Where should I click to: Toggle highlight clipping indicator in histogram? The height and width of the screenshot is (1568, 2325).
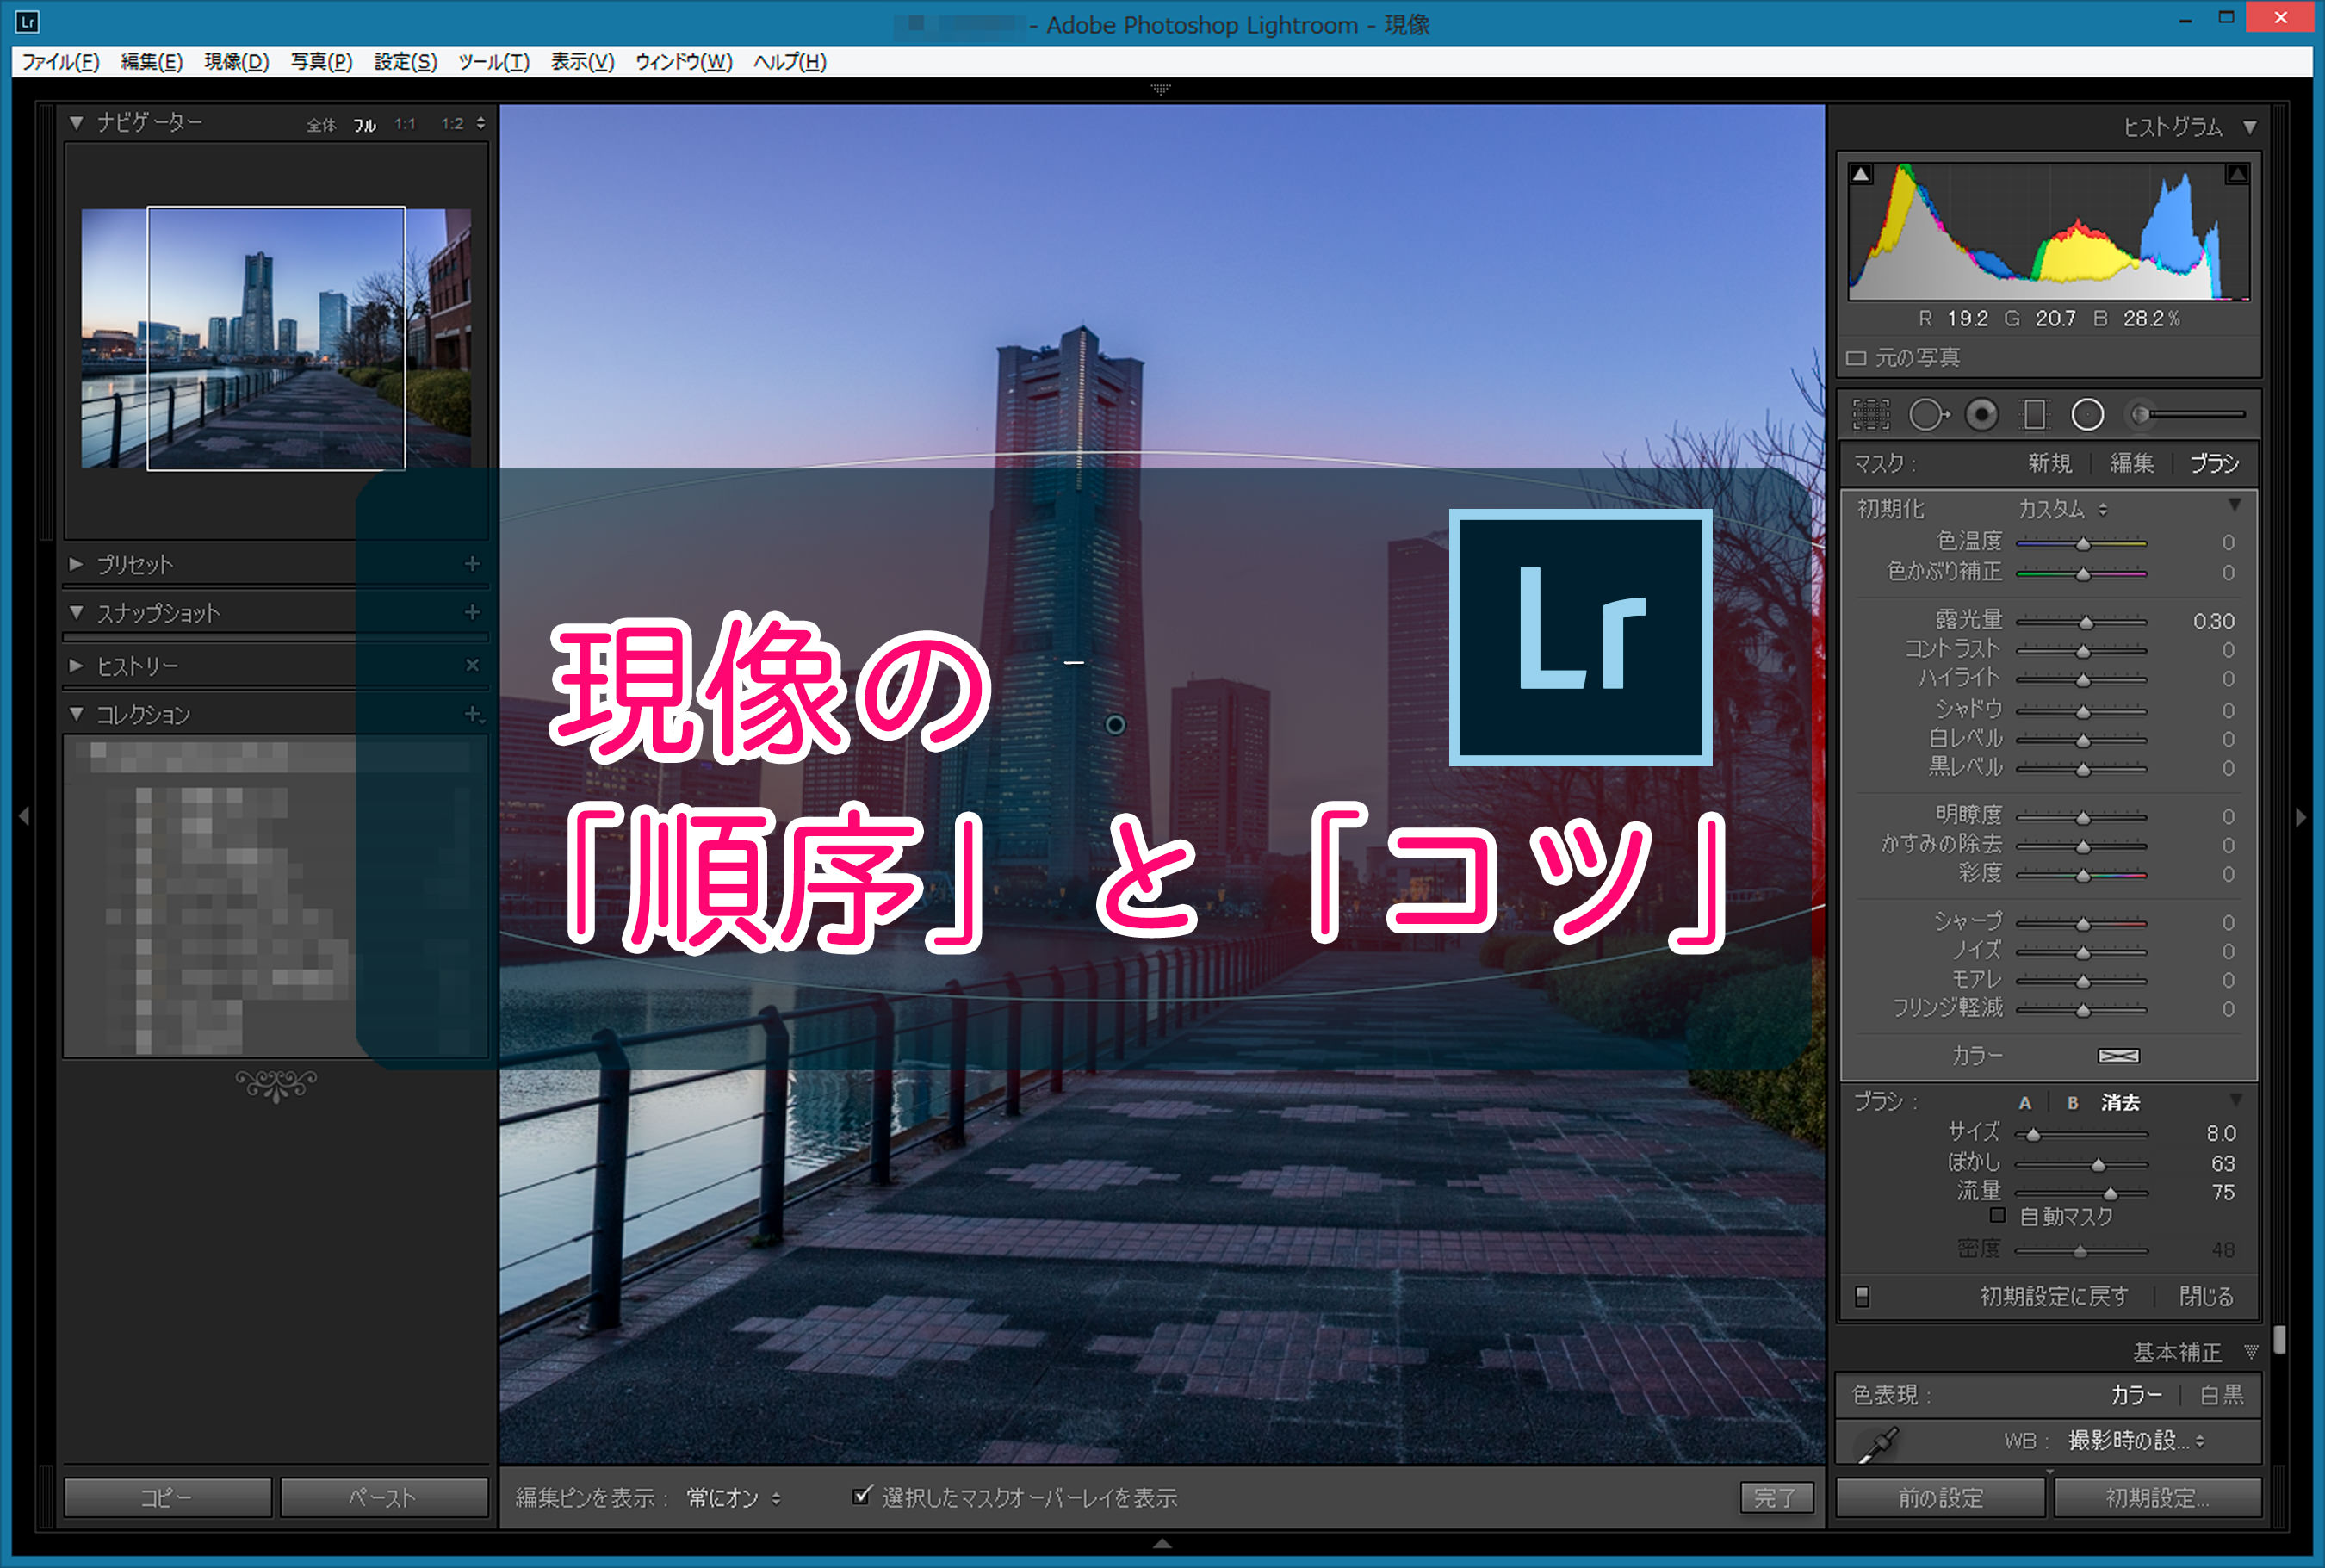point(2237,174)
